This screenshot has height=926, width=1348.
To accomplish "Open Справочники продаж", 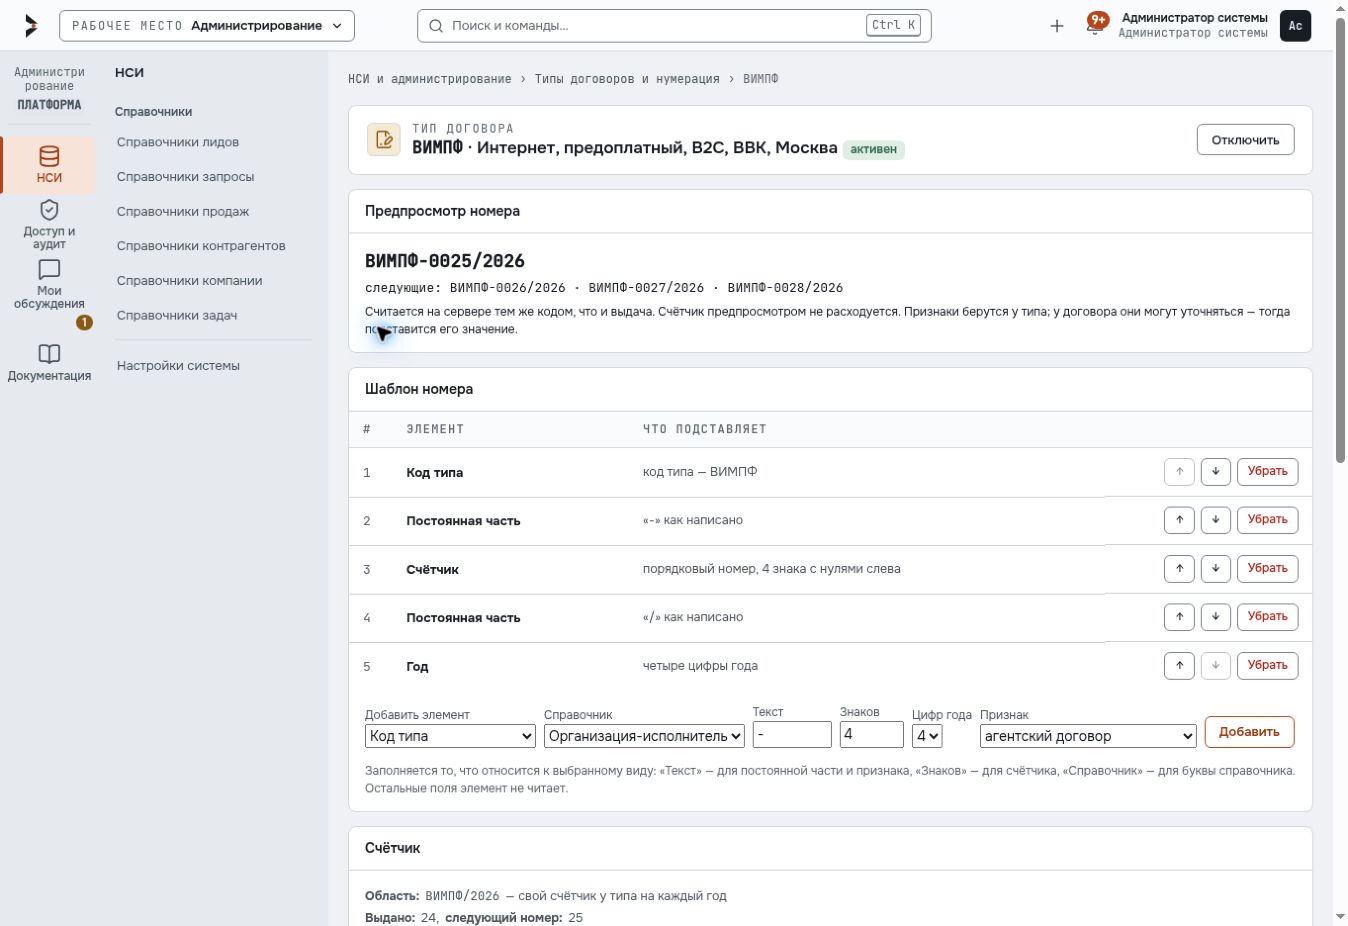I will 183,212.
